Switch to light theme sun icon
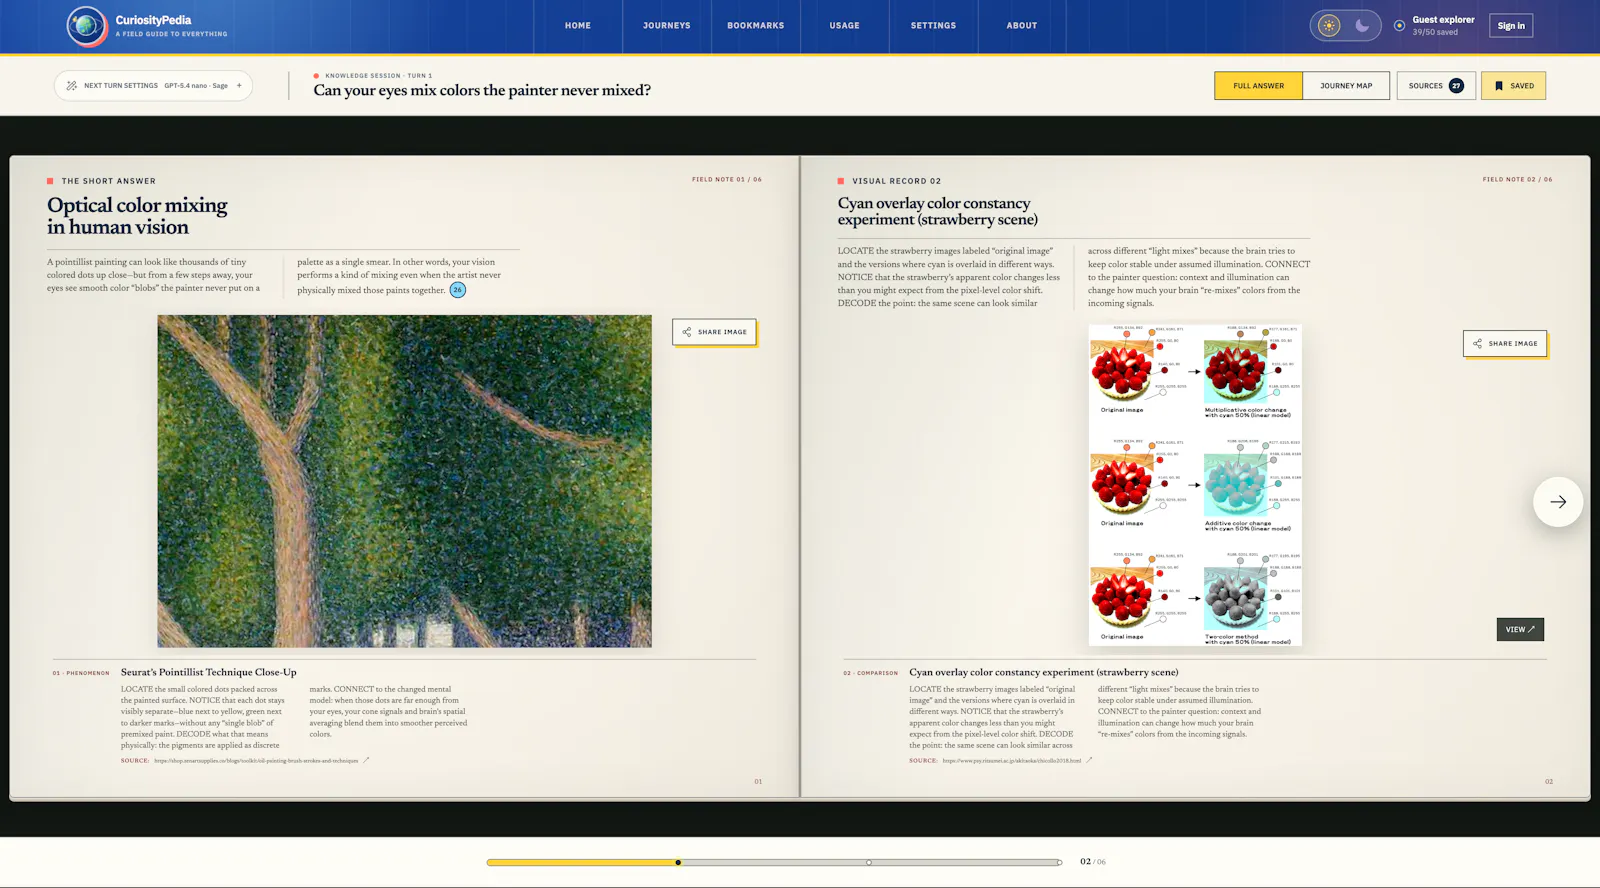The height and width of the screenshot is (888, 1600). tap(1329, 26)
